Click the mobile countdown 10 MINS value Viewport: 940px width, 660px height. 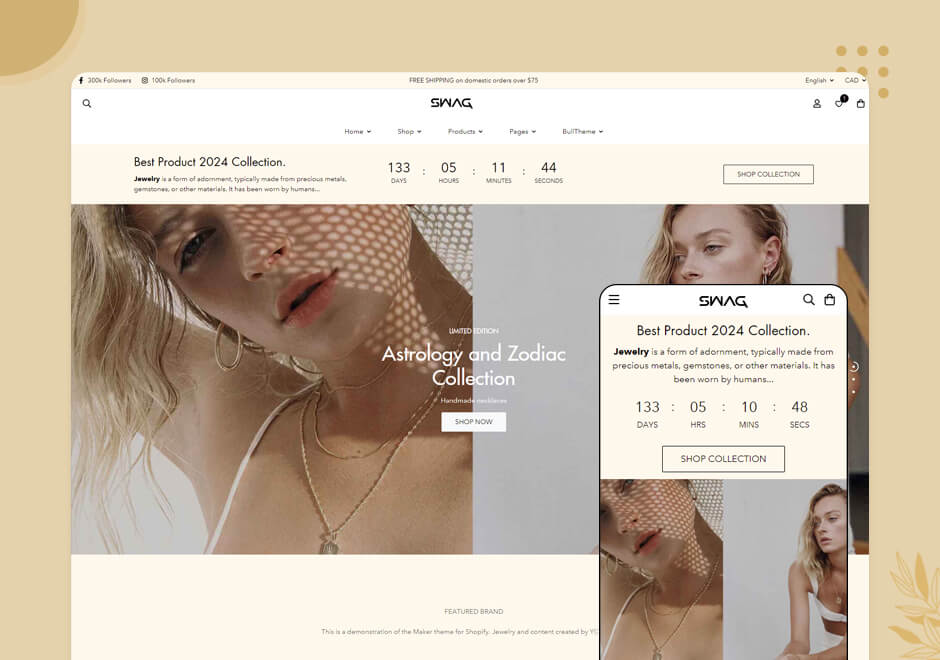click(x=749, y=414)
